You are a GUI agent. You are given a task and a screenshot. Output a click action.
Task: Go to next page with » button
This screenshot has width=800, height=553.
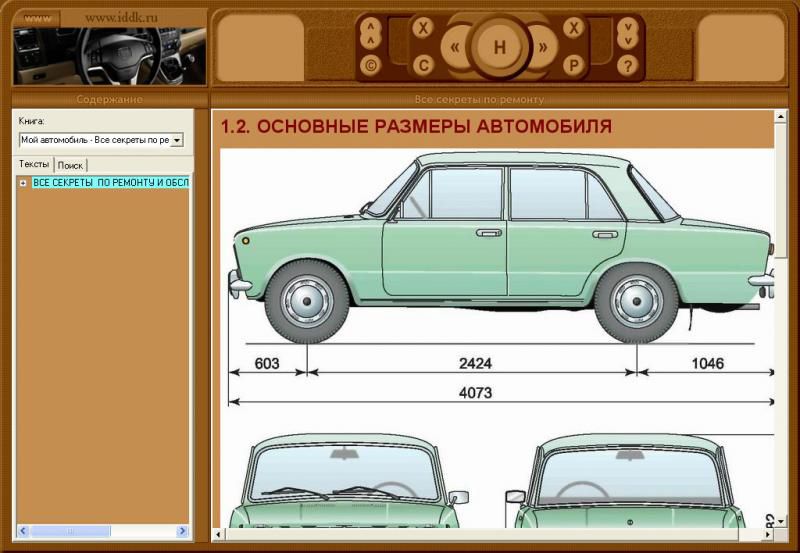pyautogui.click(x=542, y=47)
